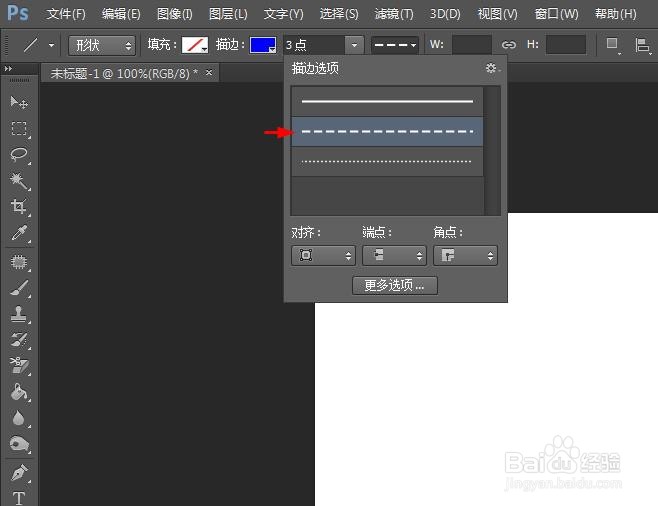Select the History Brush tool
Screen dimensions: 658x506
(x=18, y=340)
